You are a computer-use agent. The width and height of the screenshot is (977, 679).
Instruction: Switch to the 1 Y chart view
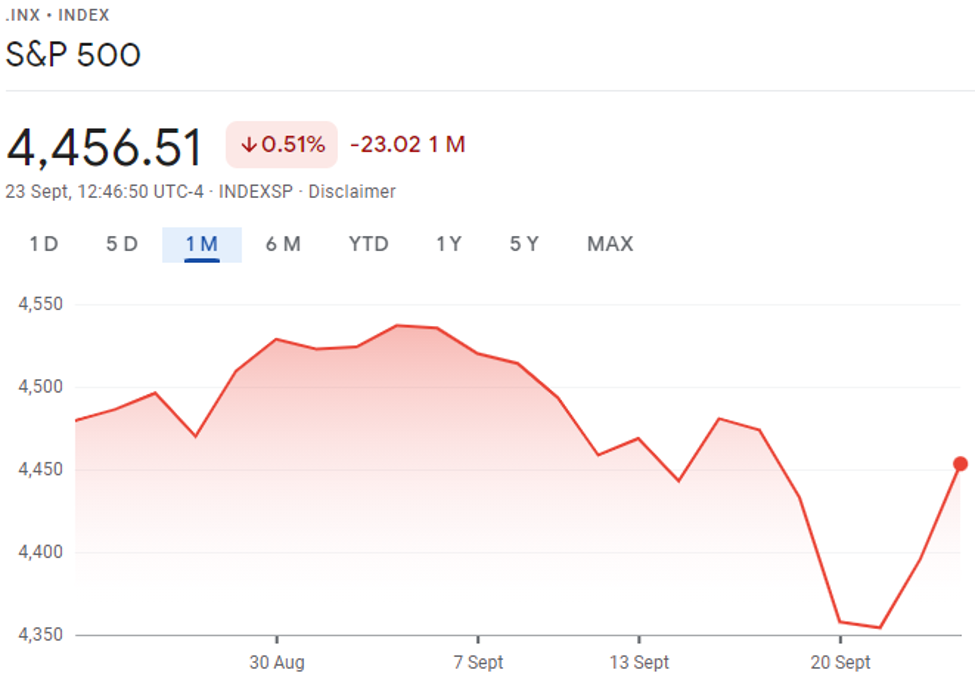[x=448, y=244]
